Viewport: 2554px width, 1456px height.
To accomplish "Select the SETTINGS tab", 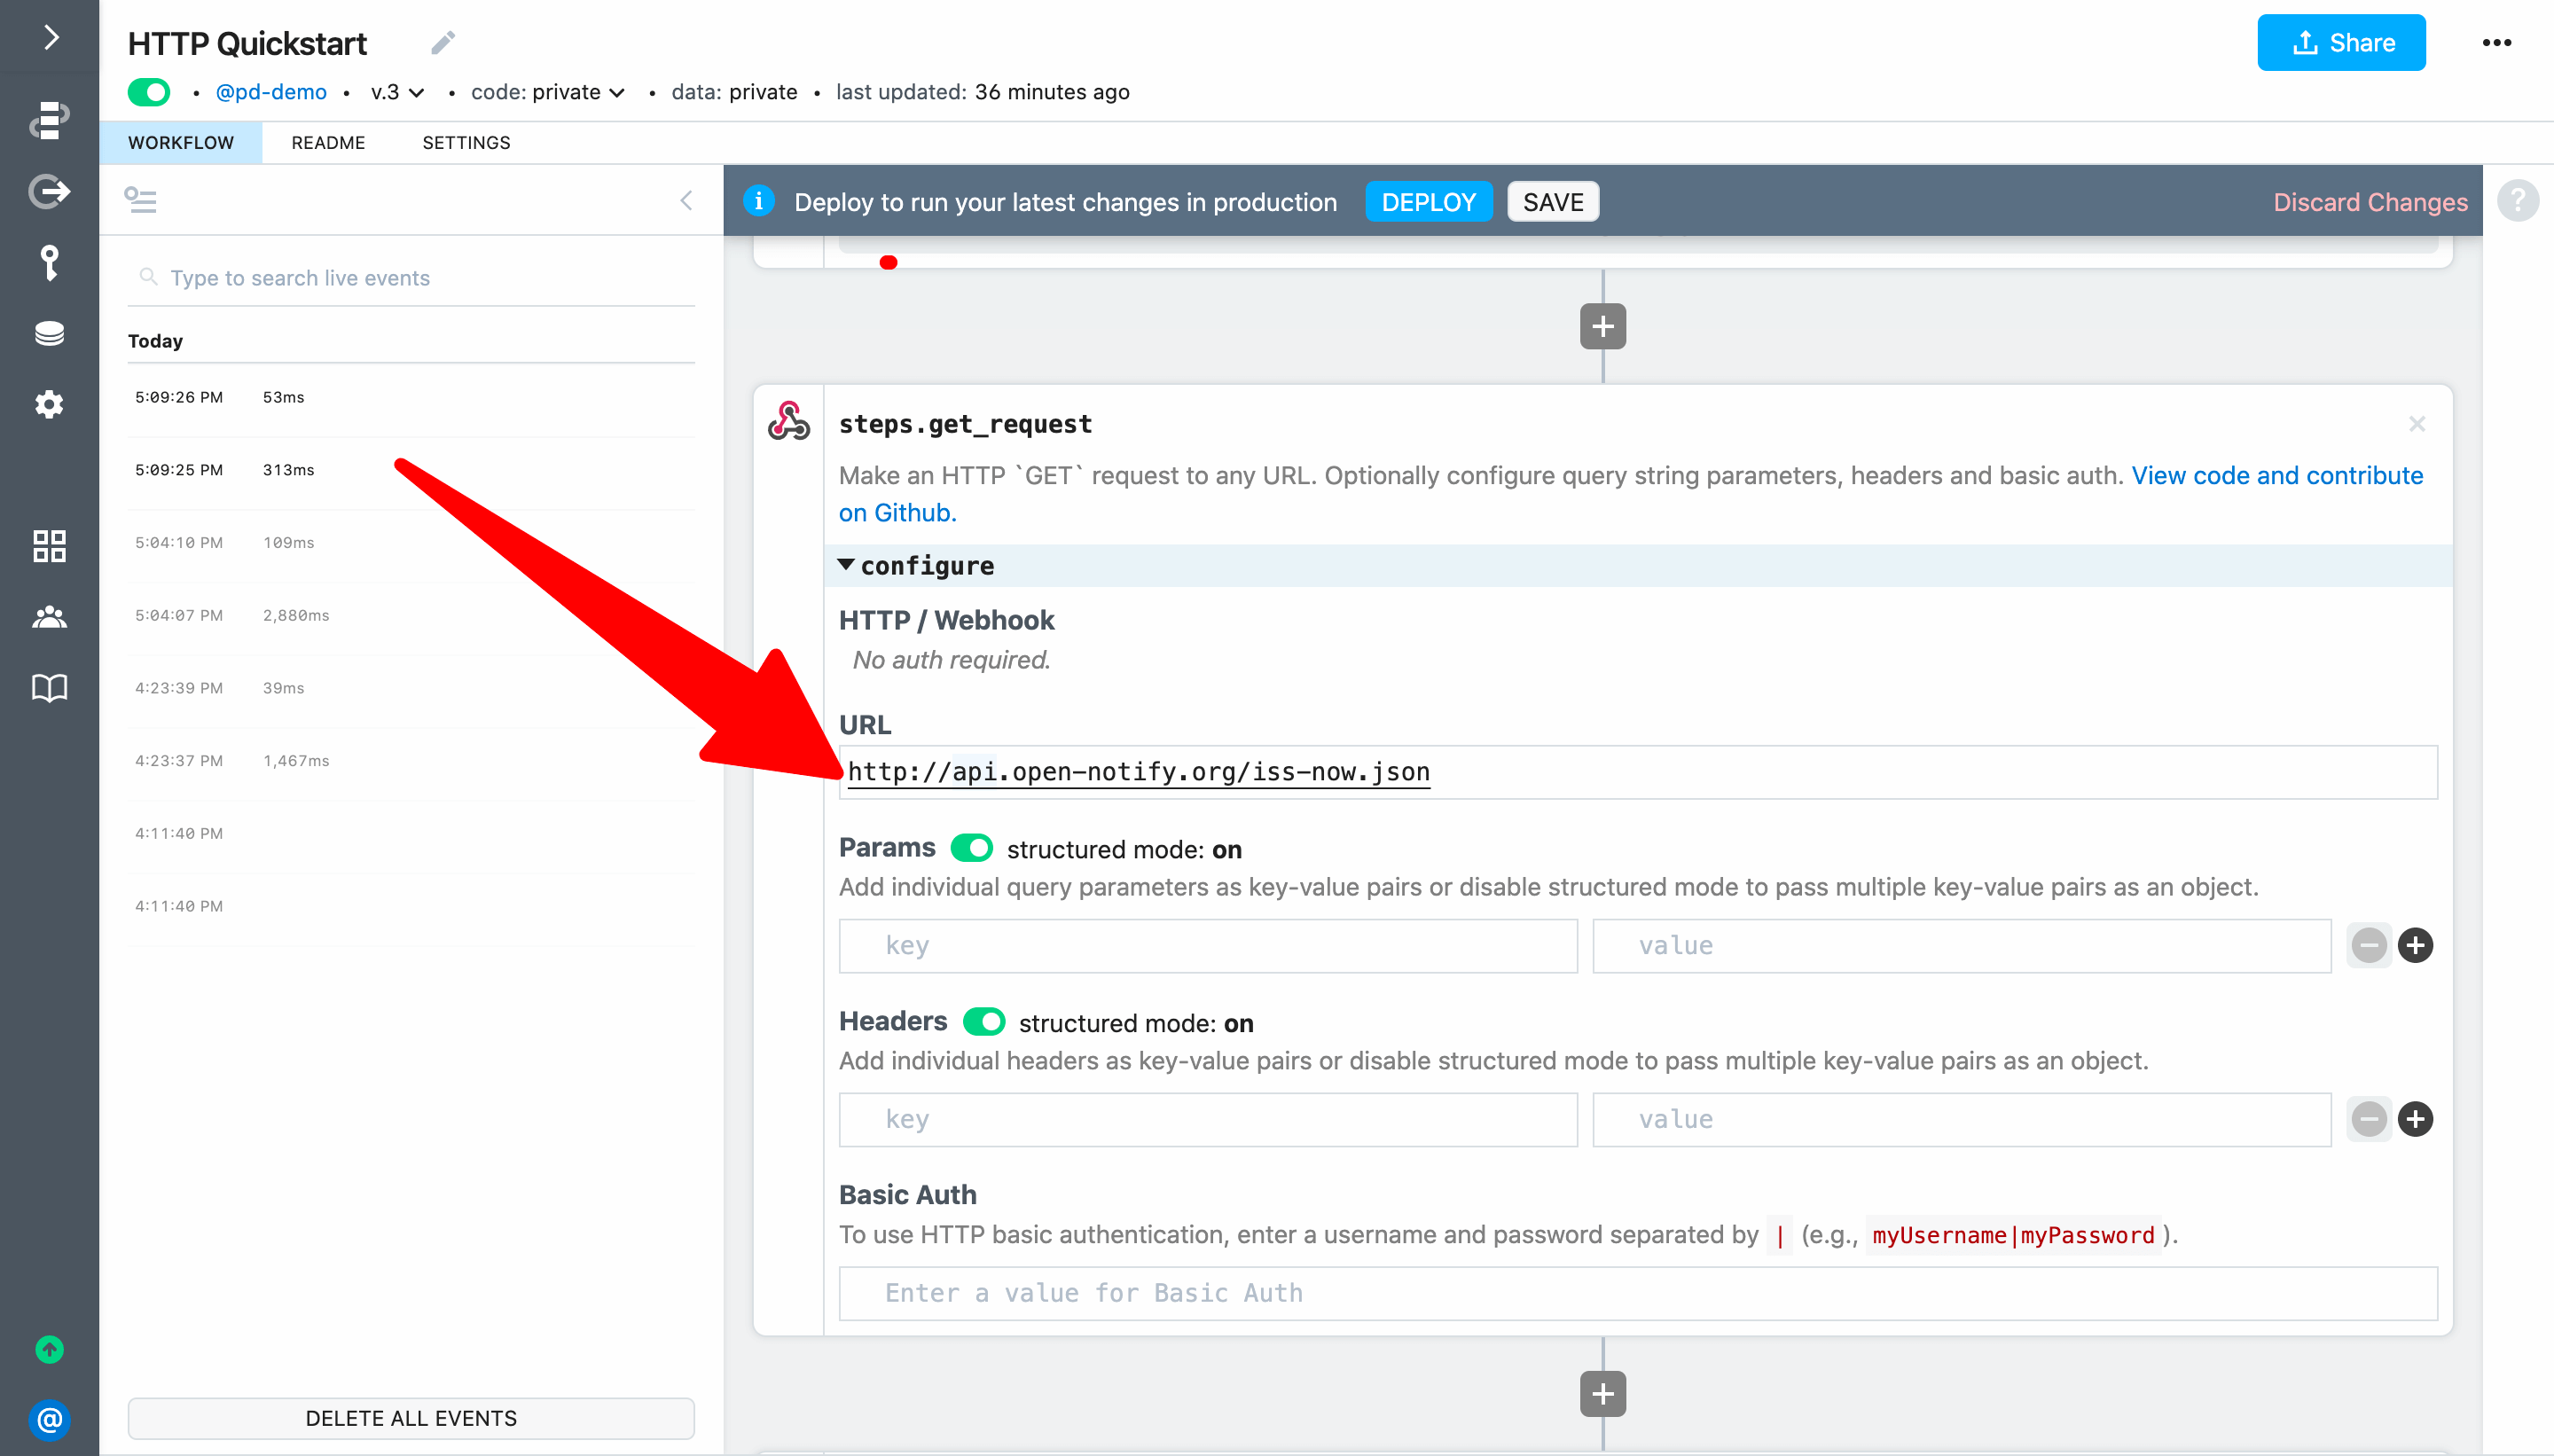I will 466,142.
